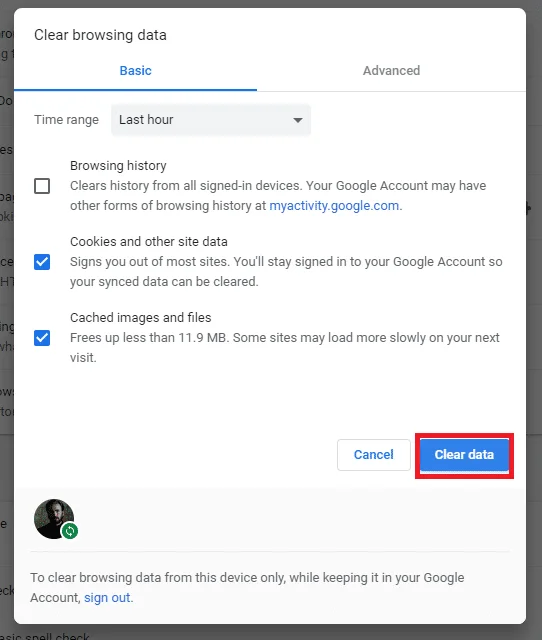Check the Browsing history checkbox
Image resolution: width=542 pixels, height=640 pixels.
(42, 186)
